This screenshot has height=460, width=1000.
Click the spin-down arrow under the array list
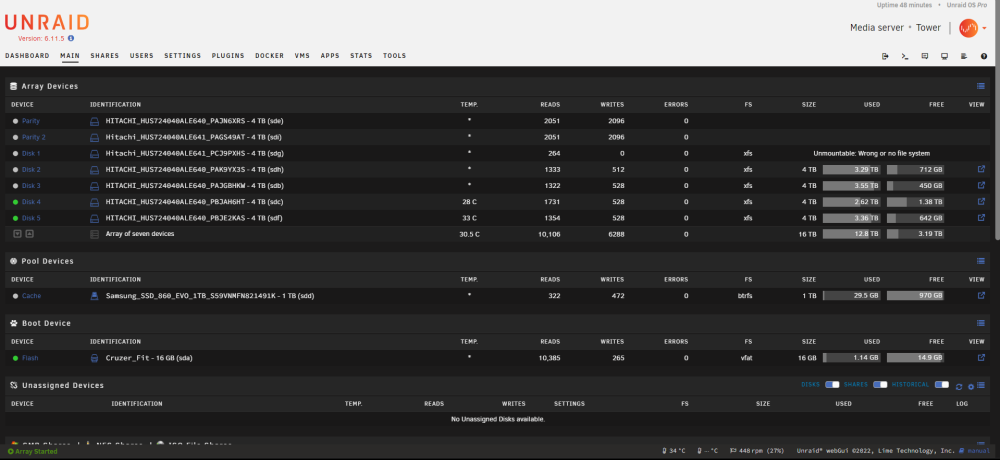(x=18, y=234)
